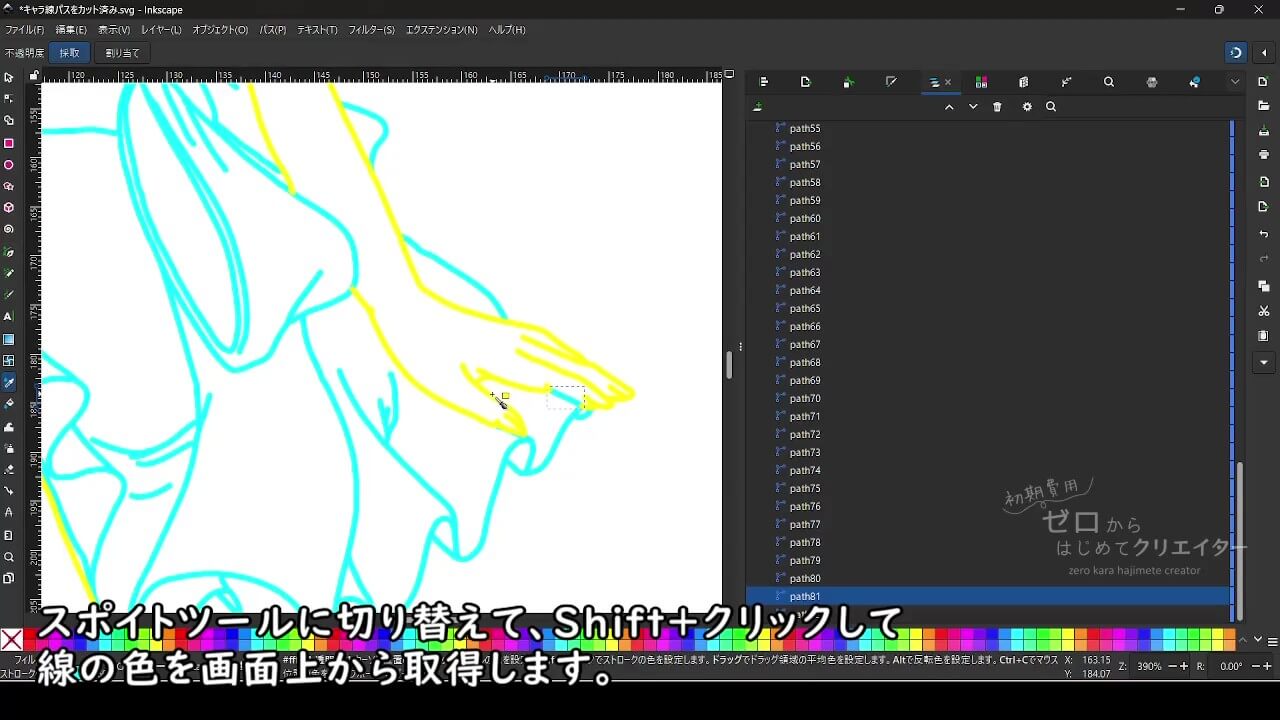Open the フィルター(S) menu
This screenshot has height=720, width=1280.
pos(371,30)
